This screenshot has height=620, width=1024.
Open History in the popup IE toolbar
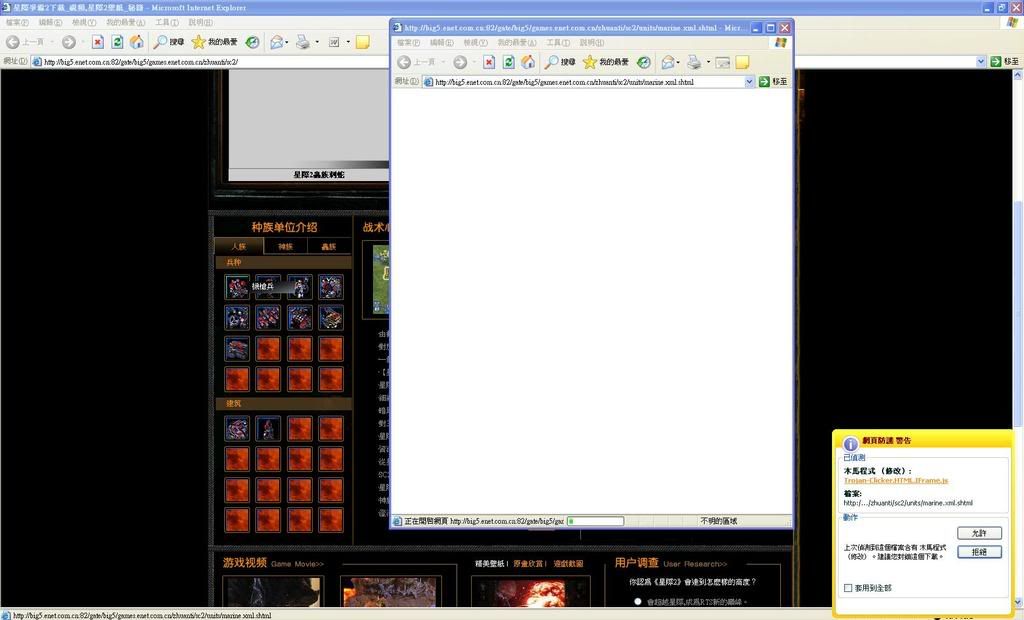click(x=644, y=62)
